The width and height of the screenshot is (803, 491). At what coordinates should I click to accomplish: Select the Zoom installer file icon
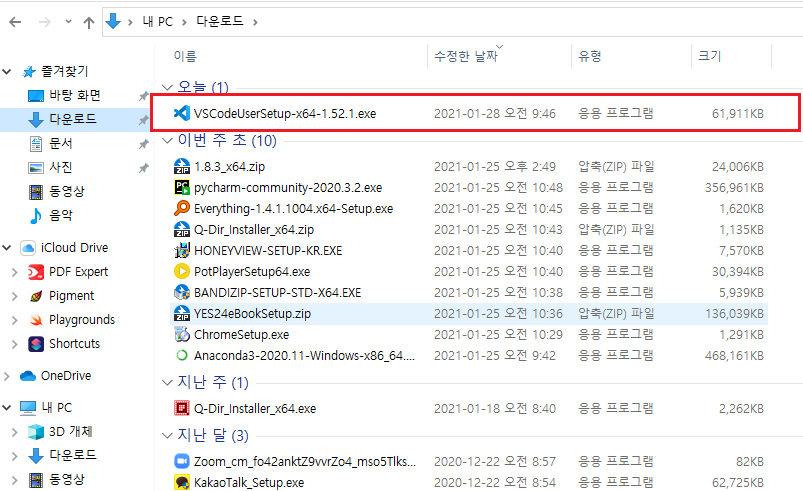coord(182,461)
